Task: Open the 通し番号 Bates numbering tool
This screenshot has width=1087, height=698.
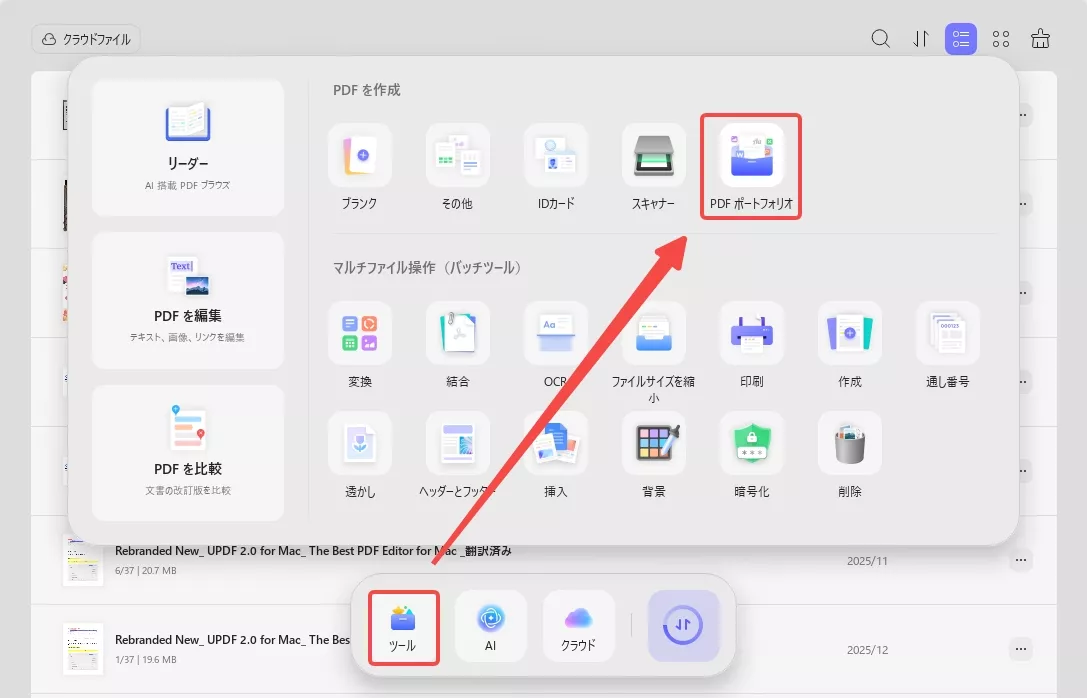Action: click(948, 345)
